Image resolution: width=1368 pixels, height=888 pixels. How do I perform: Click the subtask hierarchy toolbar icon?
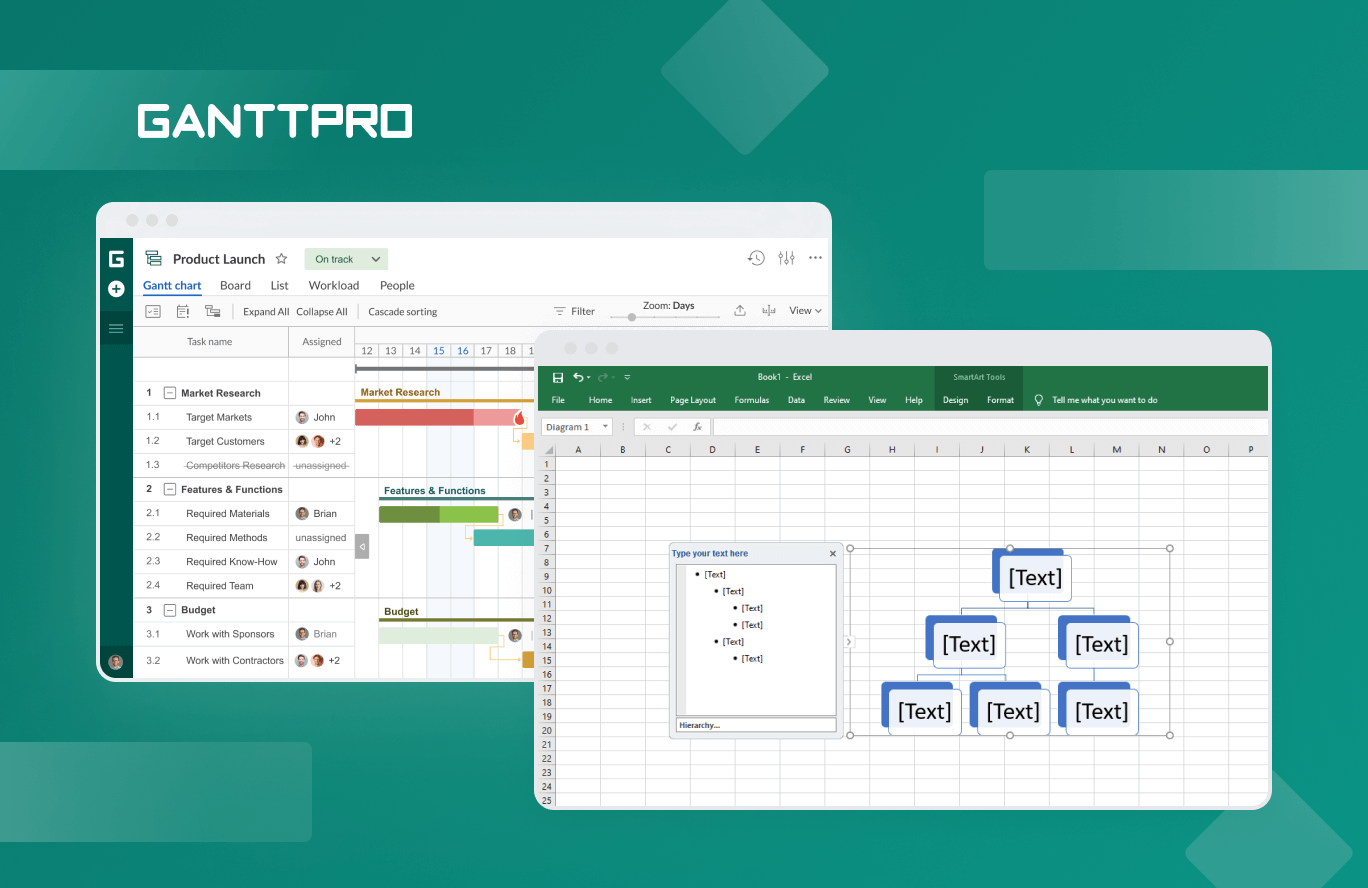point(213,311)
